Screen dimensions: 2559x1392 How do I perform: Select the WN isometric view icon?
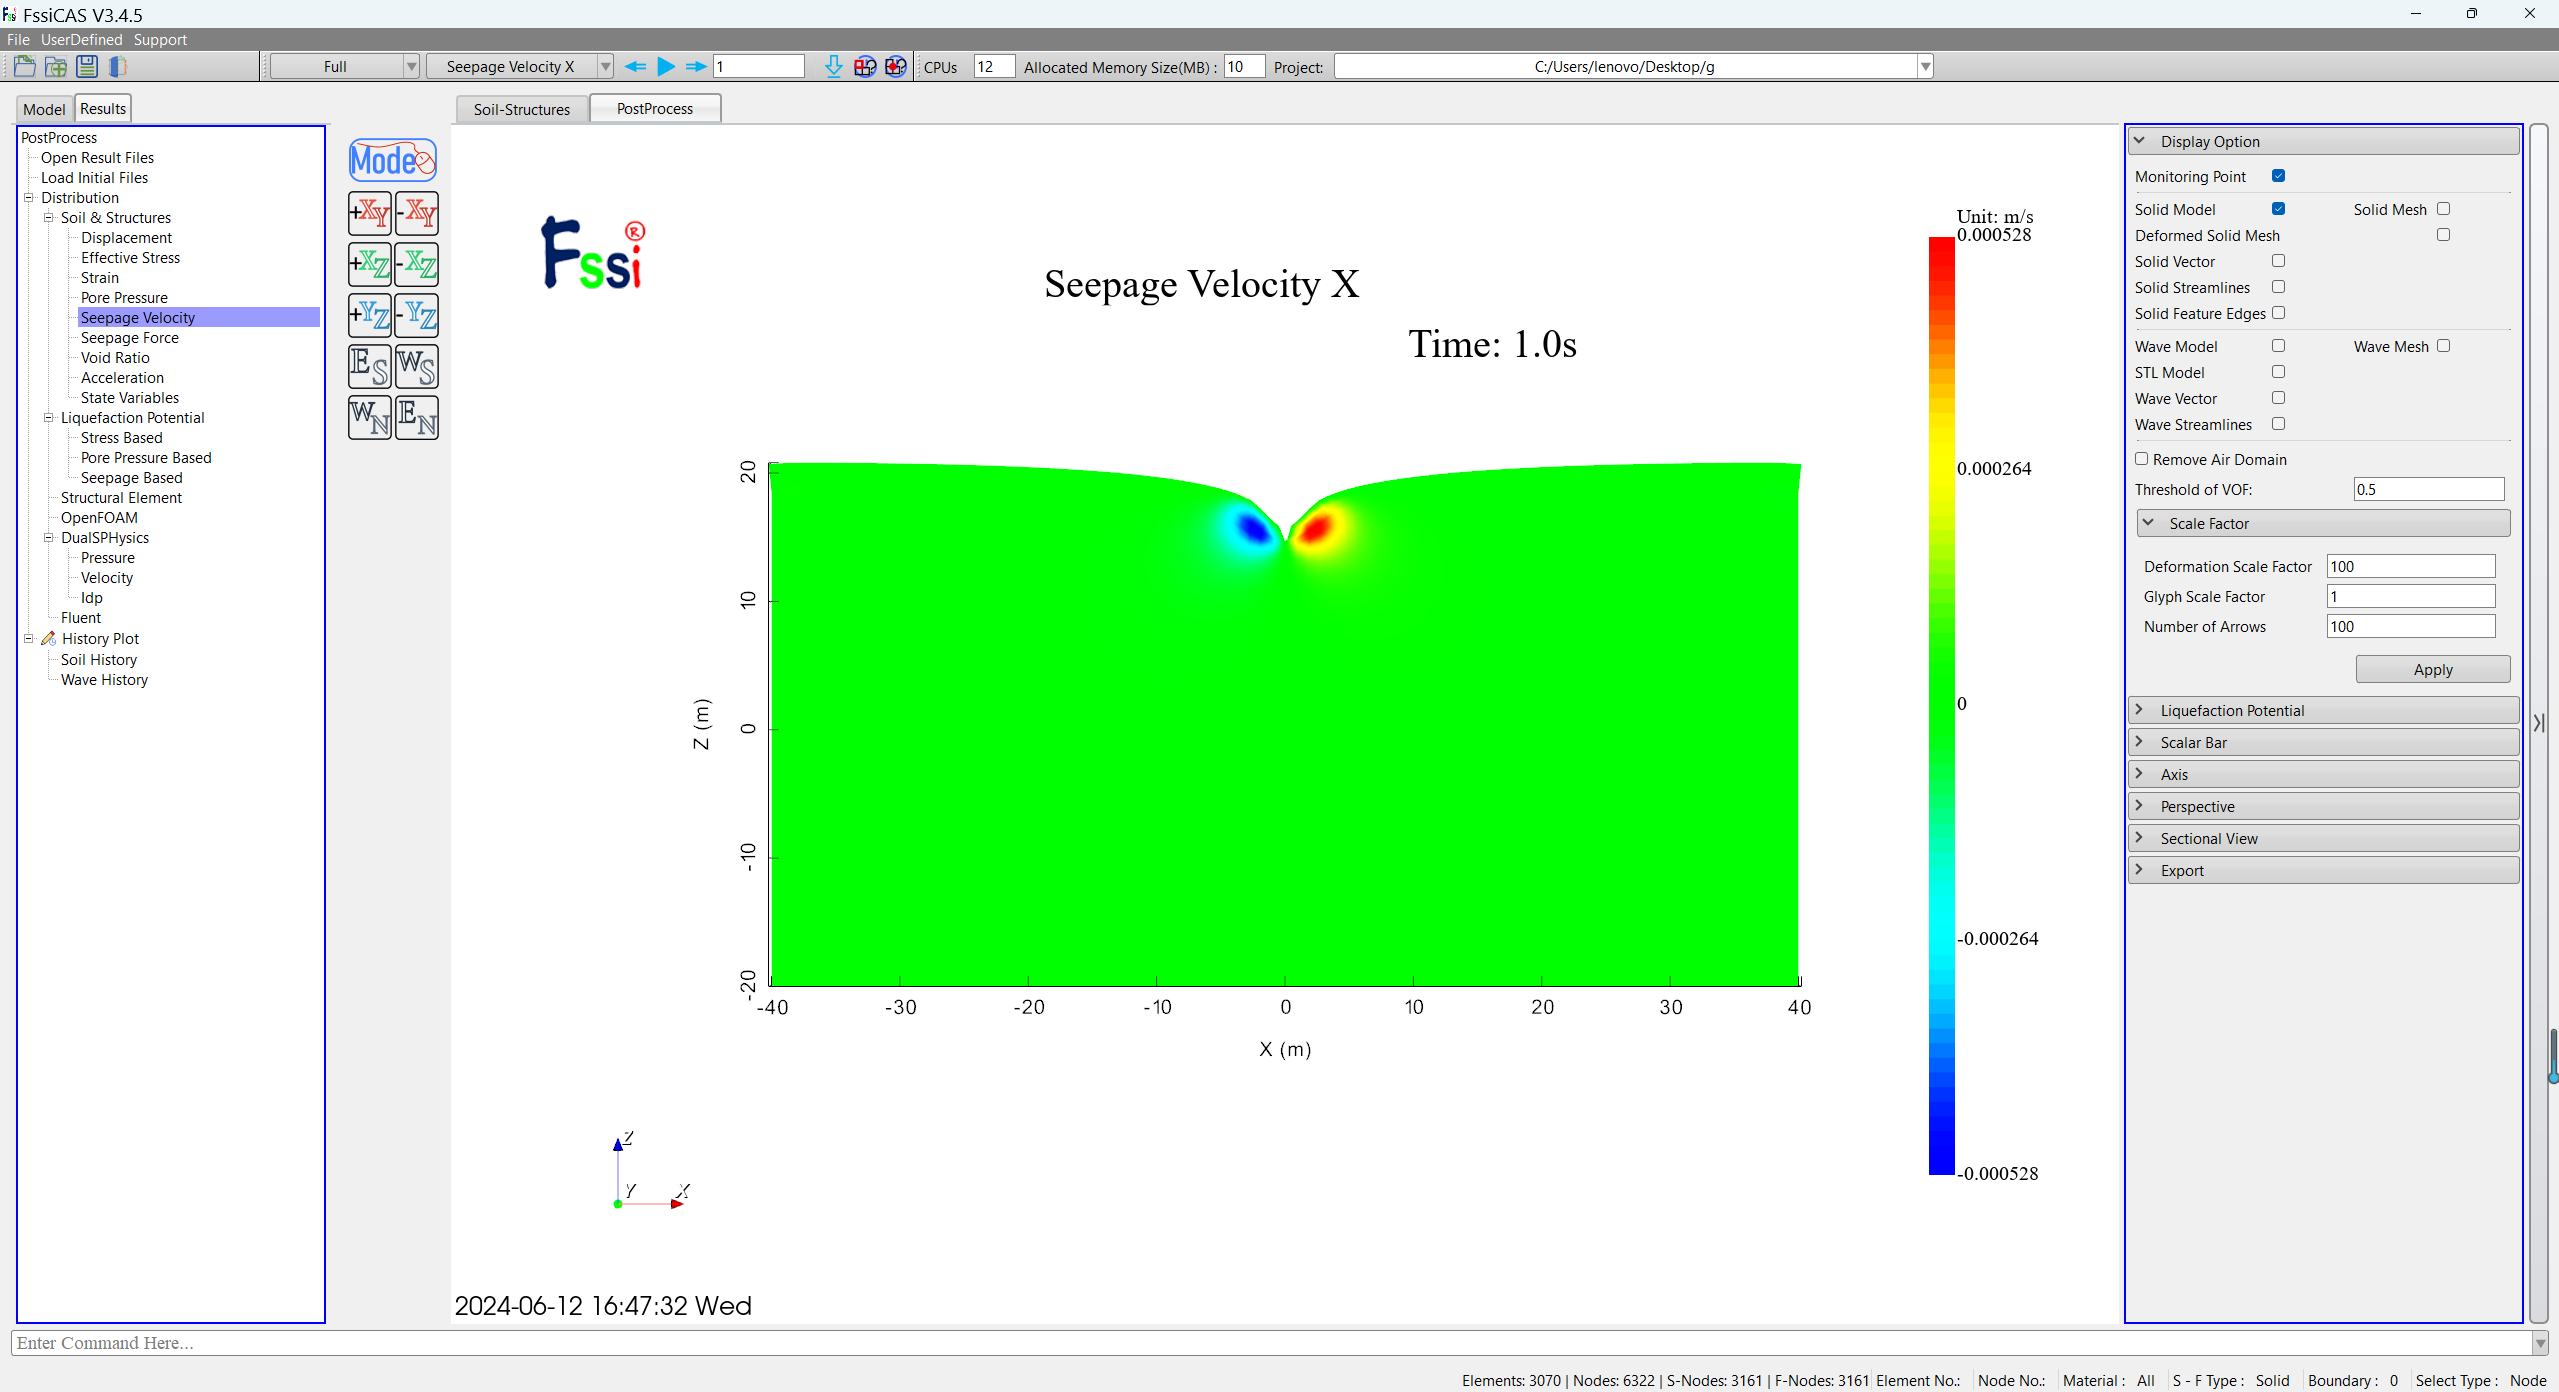point(370,417)
